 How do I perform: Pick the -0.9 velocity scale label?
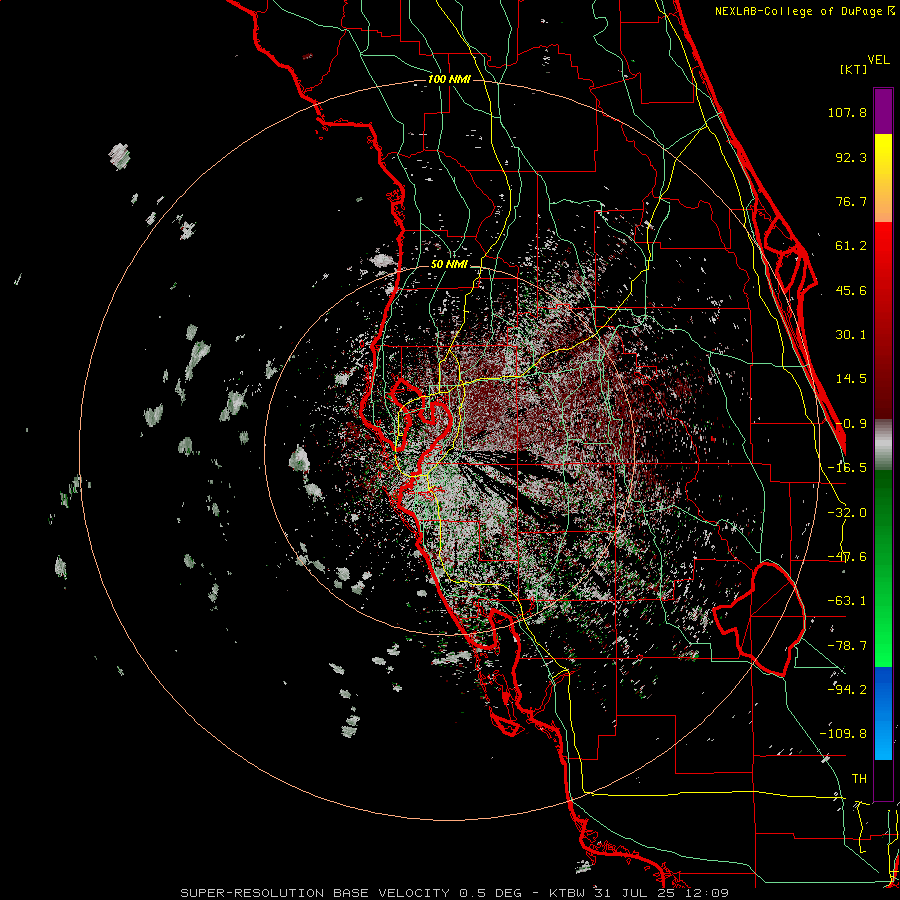[x=851, y=424]
